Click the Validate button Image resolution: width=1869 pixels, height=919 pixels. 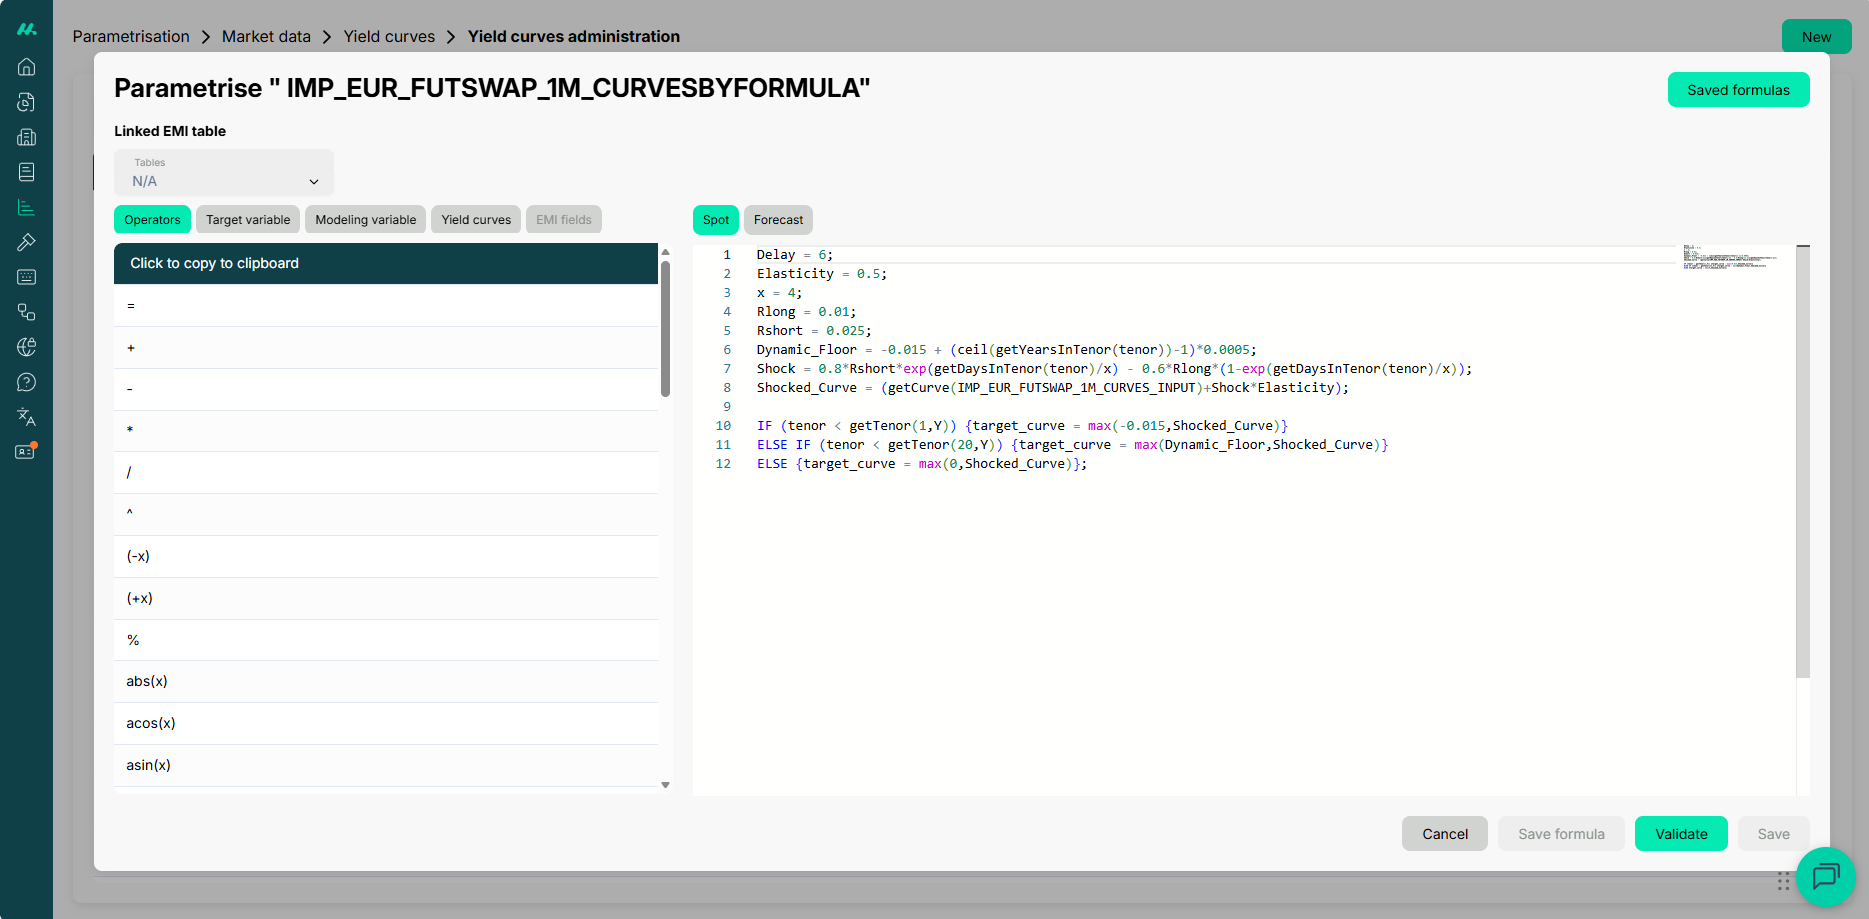(1680, 834)
